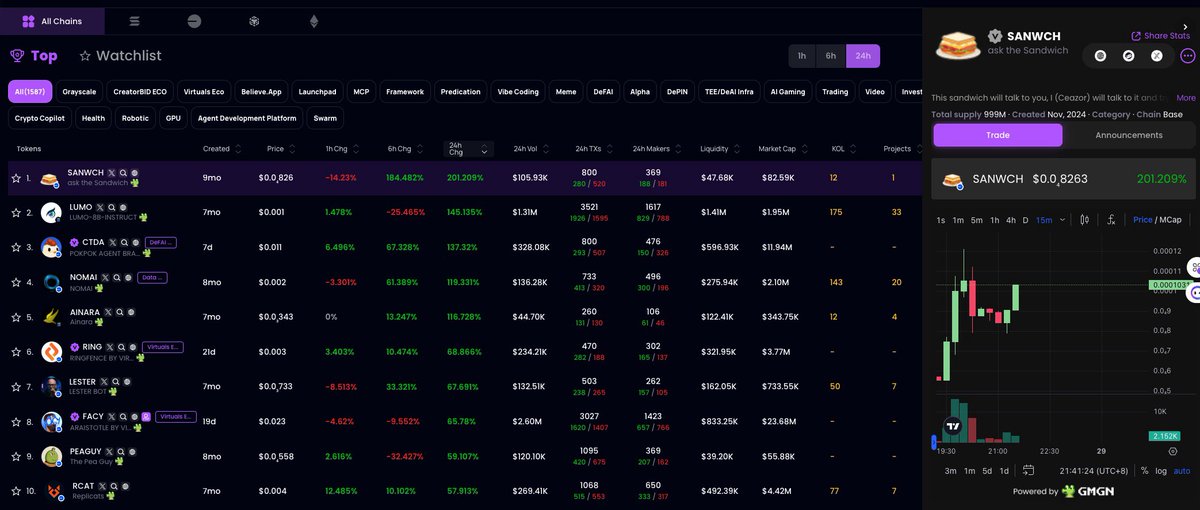Switch to the 6h timeframe tab
The image size is (1200, 510).
(x=831, y=56)
